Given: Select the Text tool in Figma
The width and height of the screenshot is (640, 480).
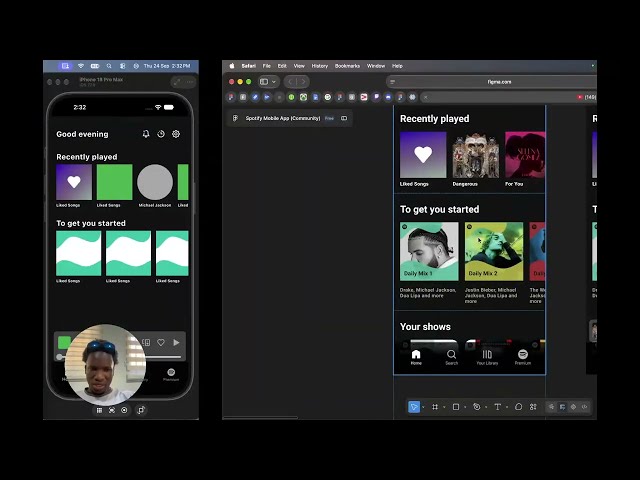Looking at the screenshot, I should 497,407.
